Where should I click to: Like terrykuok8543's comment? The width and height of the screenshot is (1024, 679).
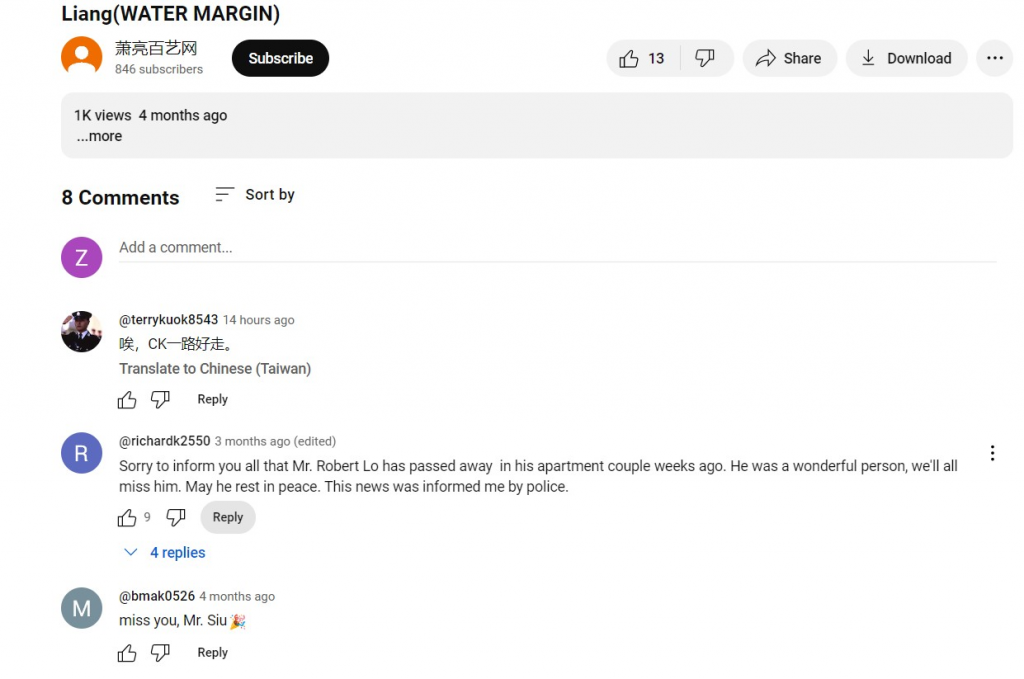coord(127,400)
